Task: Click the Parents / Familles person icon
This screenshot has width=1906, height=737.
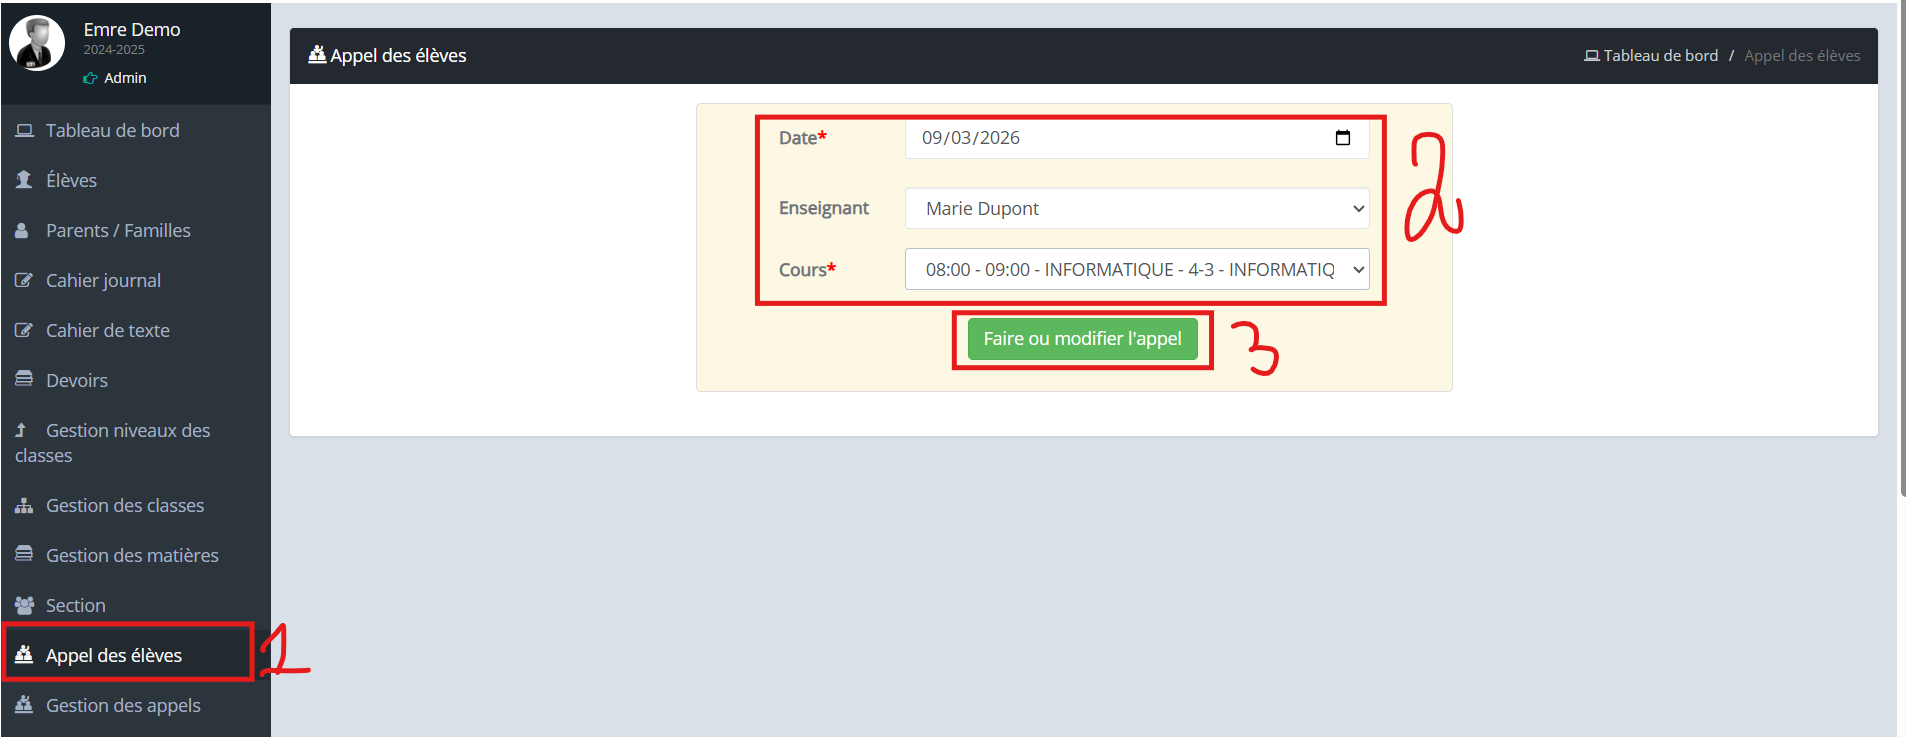Action: coord(22,231)
